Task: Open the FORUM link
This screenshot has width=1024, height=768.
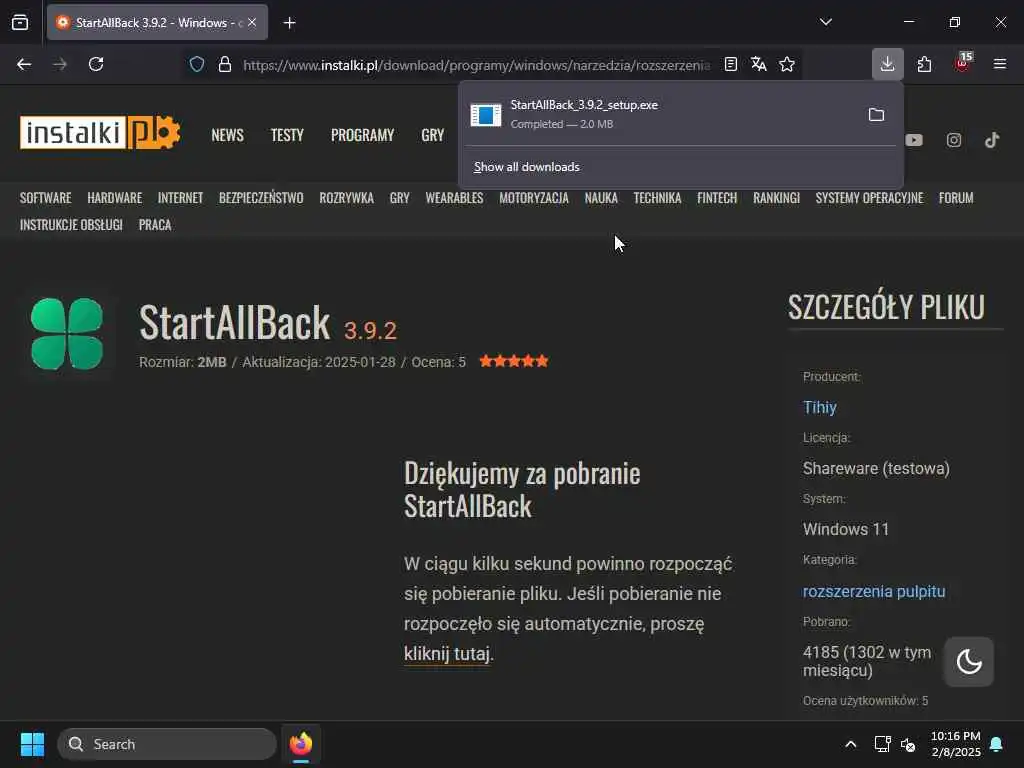Action: [956, 198]
